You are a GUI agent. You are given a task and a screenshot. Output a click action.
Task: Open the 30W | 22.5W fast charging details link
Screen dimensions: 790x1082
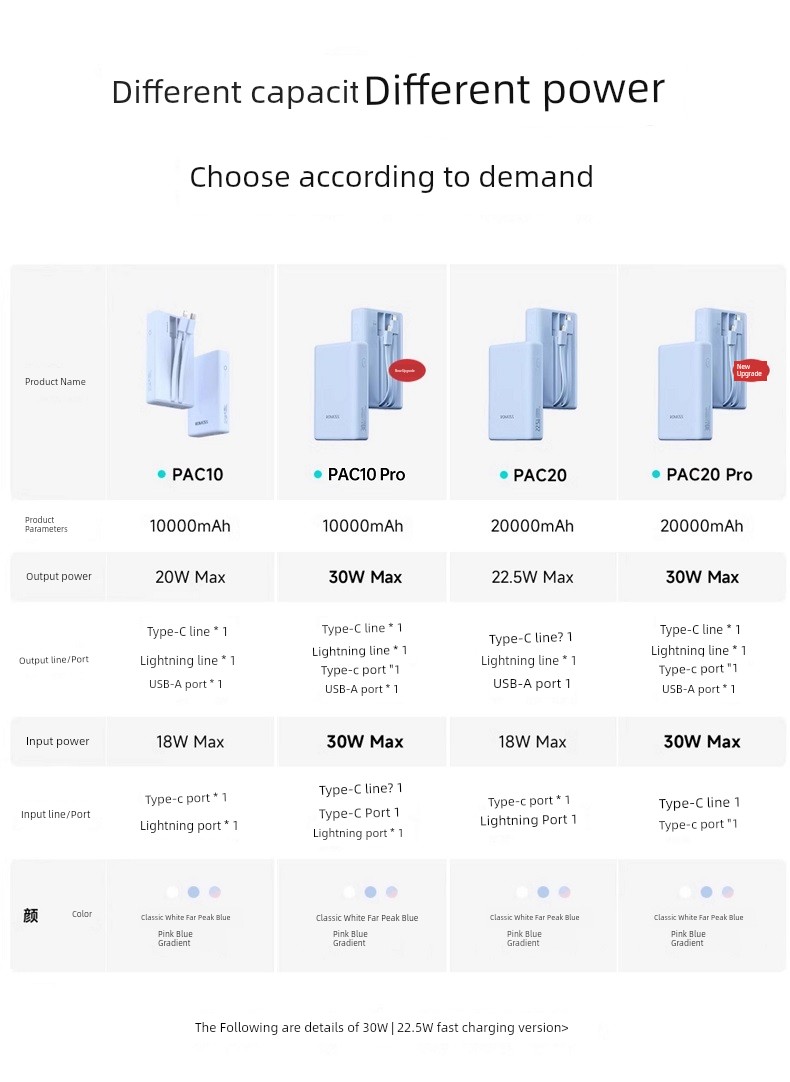[382, 1027]
